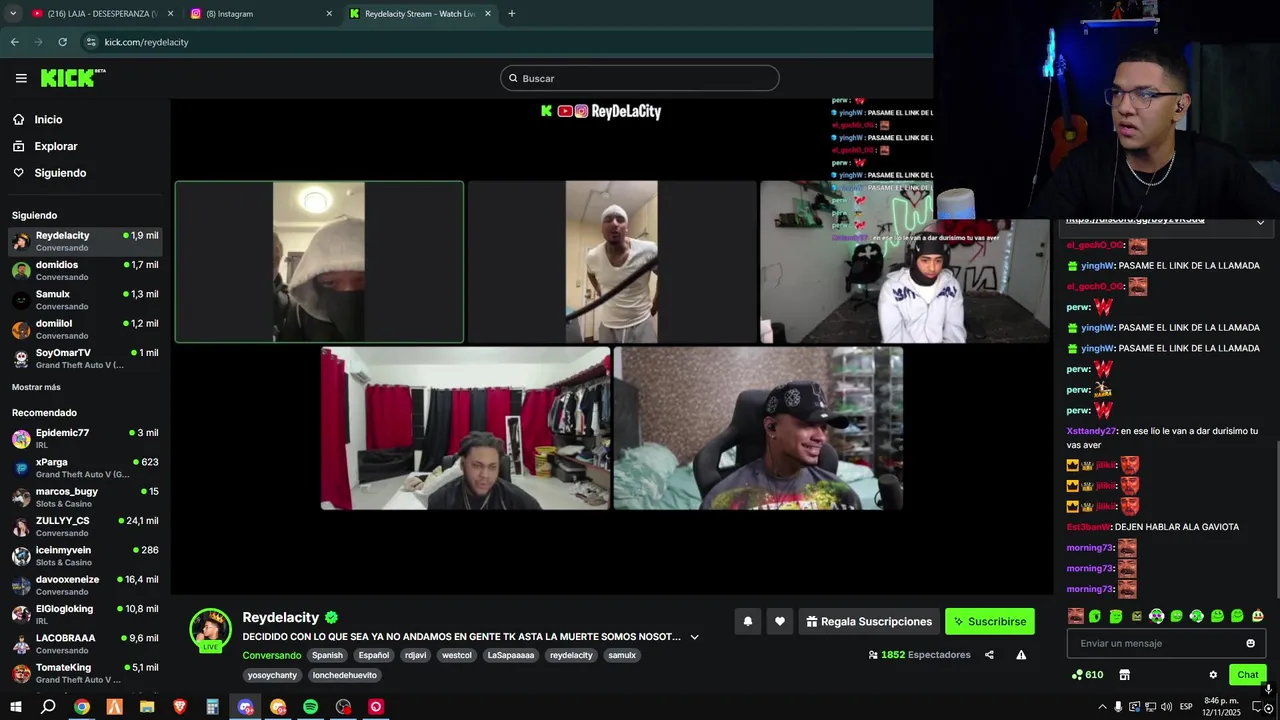The width and height of the screenshot is (1280, 720).
Task: Go to Inicio in the sidebar
Action: (x=48, y=119)
